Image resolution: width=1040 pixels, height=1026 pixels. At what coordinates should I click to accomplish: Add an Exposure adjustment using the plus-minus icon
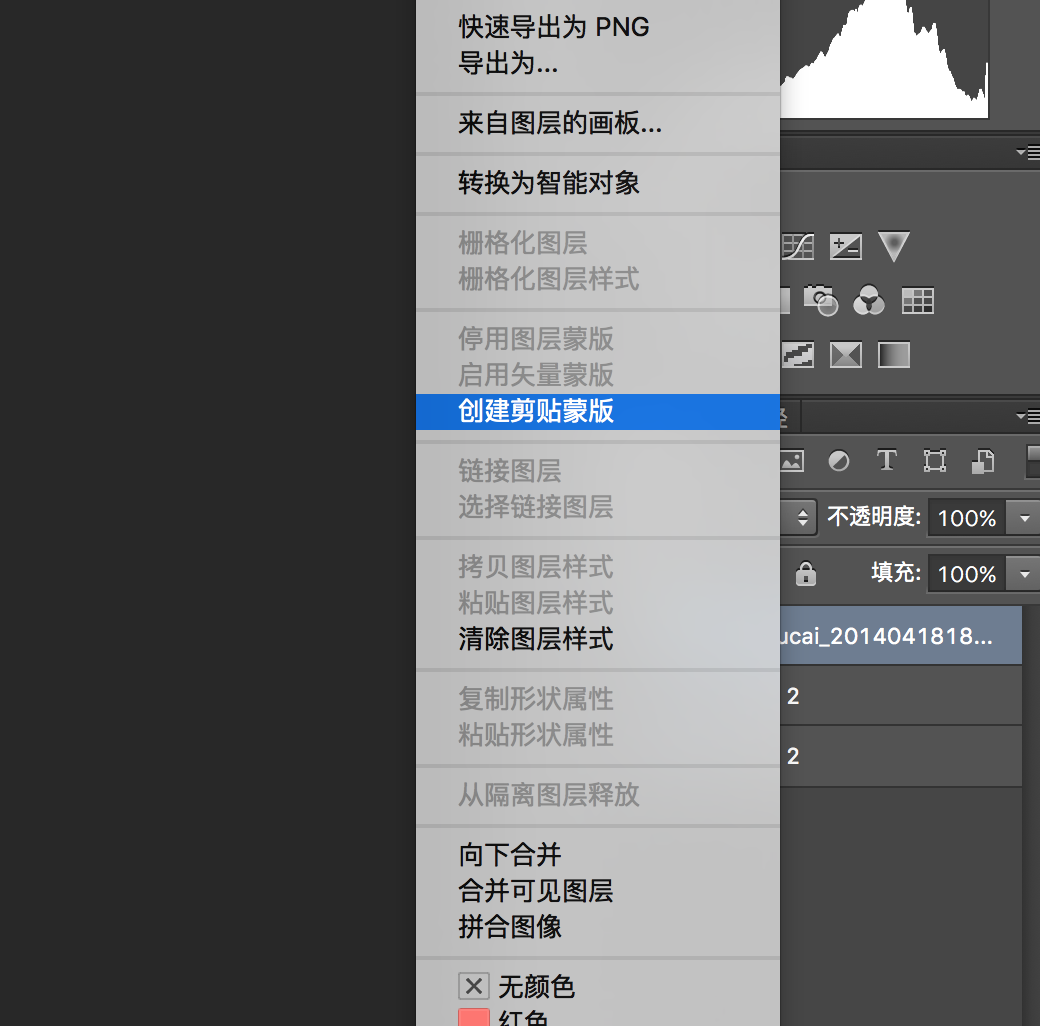[x=846, y=247]
